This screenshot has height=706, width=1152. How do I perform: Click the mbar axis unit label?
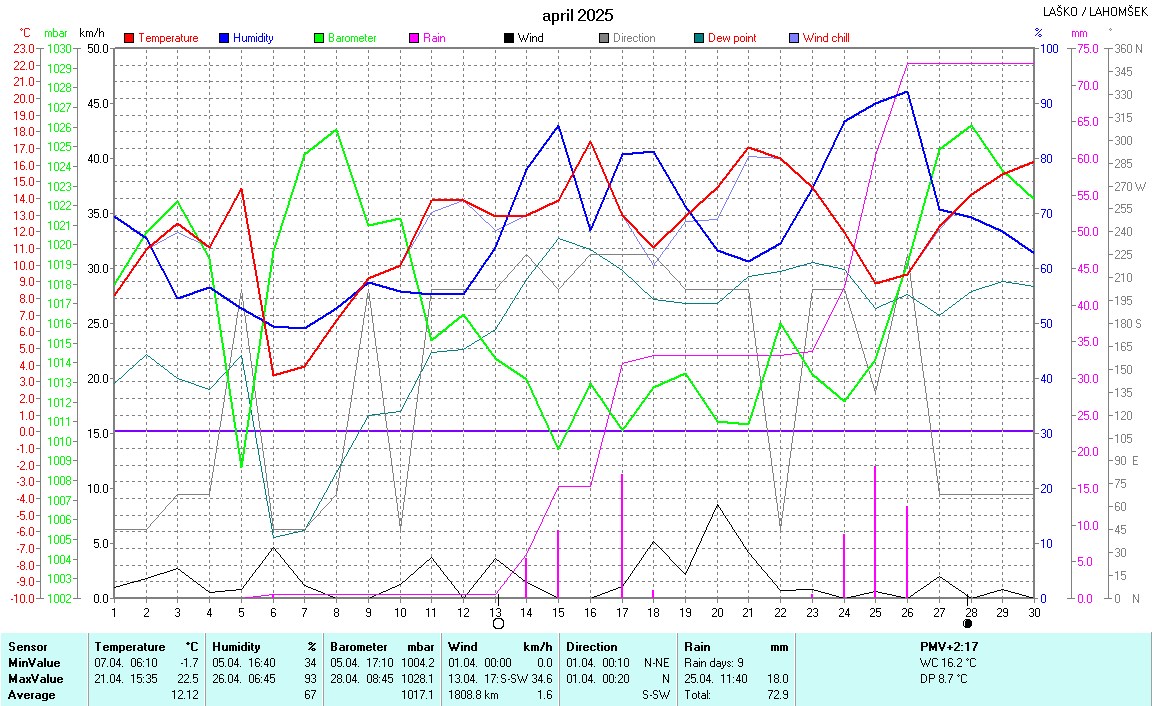coord(57,34)
